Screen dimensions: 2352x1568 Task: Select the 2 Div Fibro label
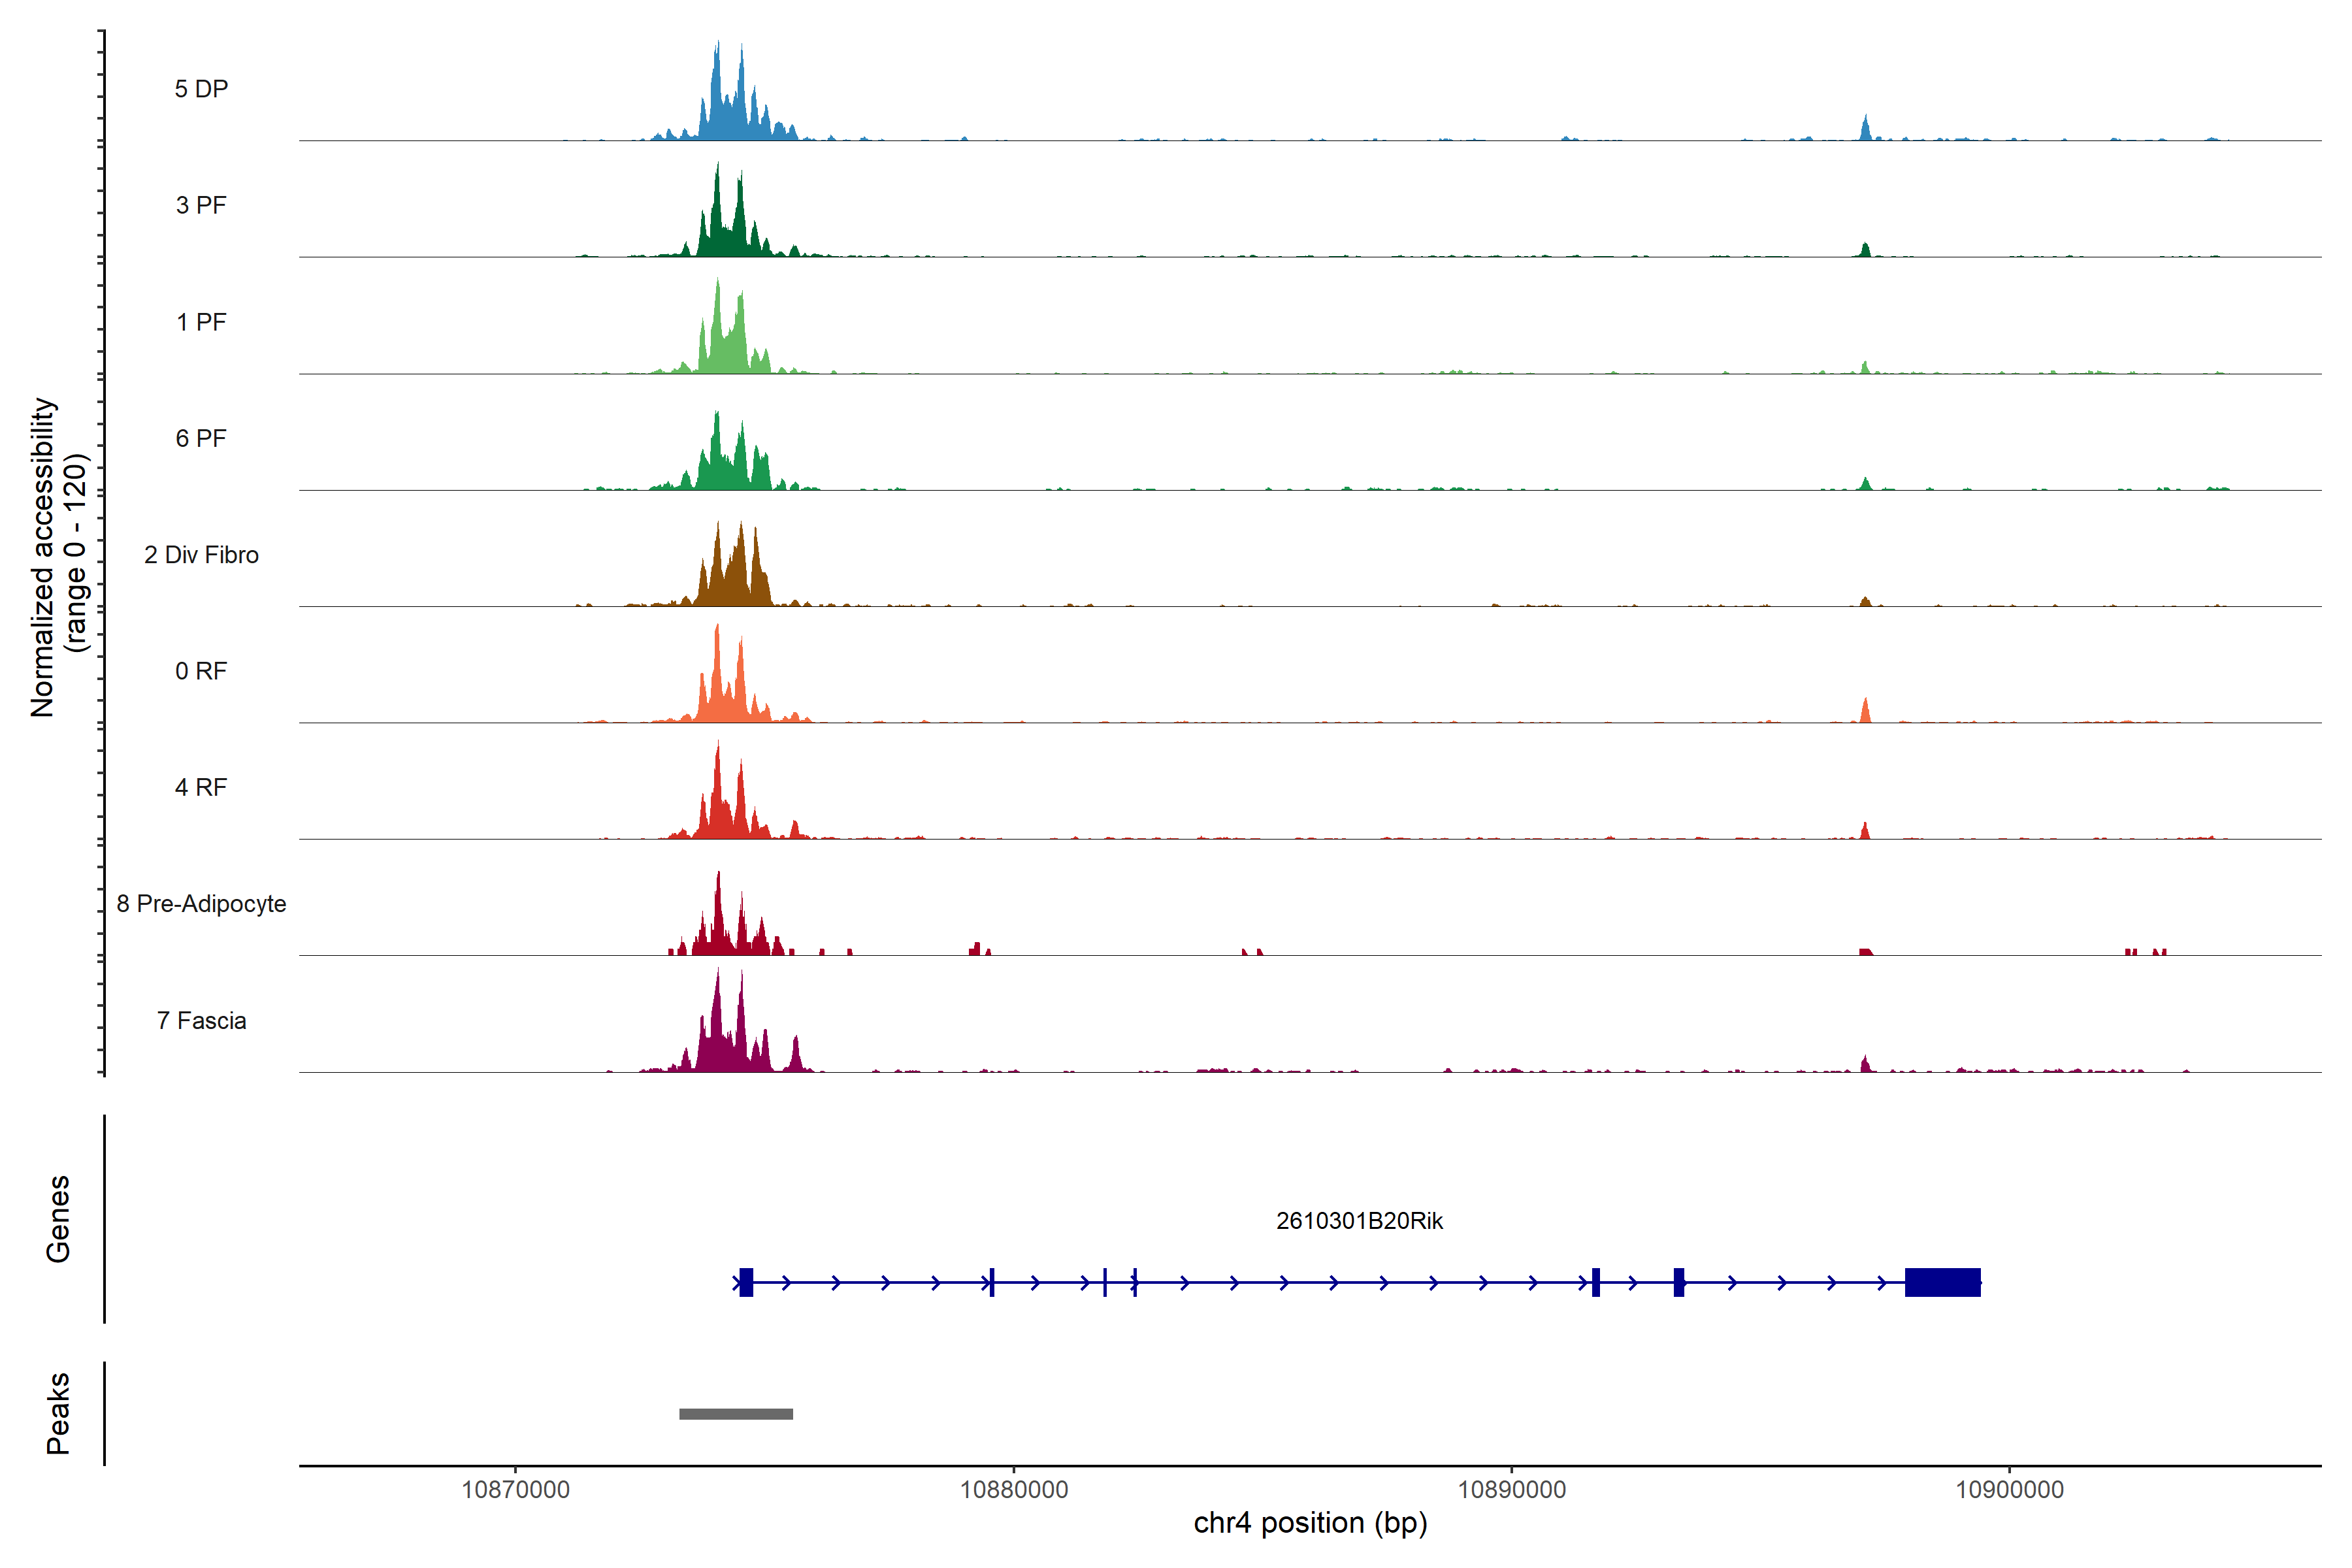click(201, 555)
